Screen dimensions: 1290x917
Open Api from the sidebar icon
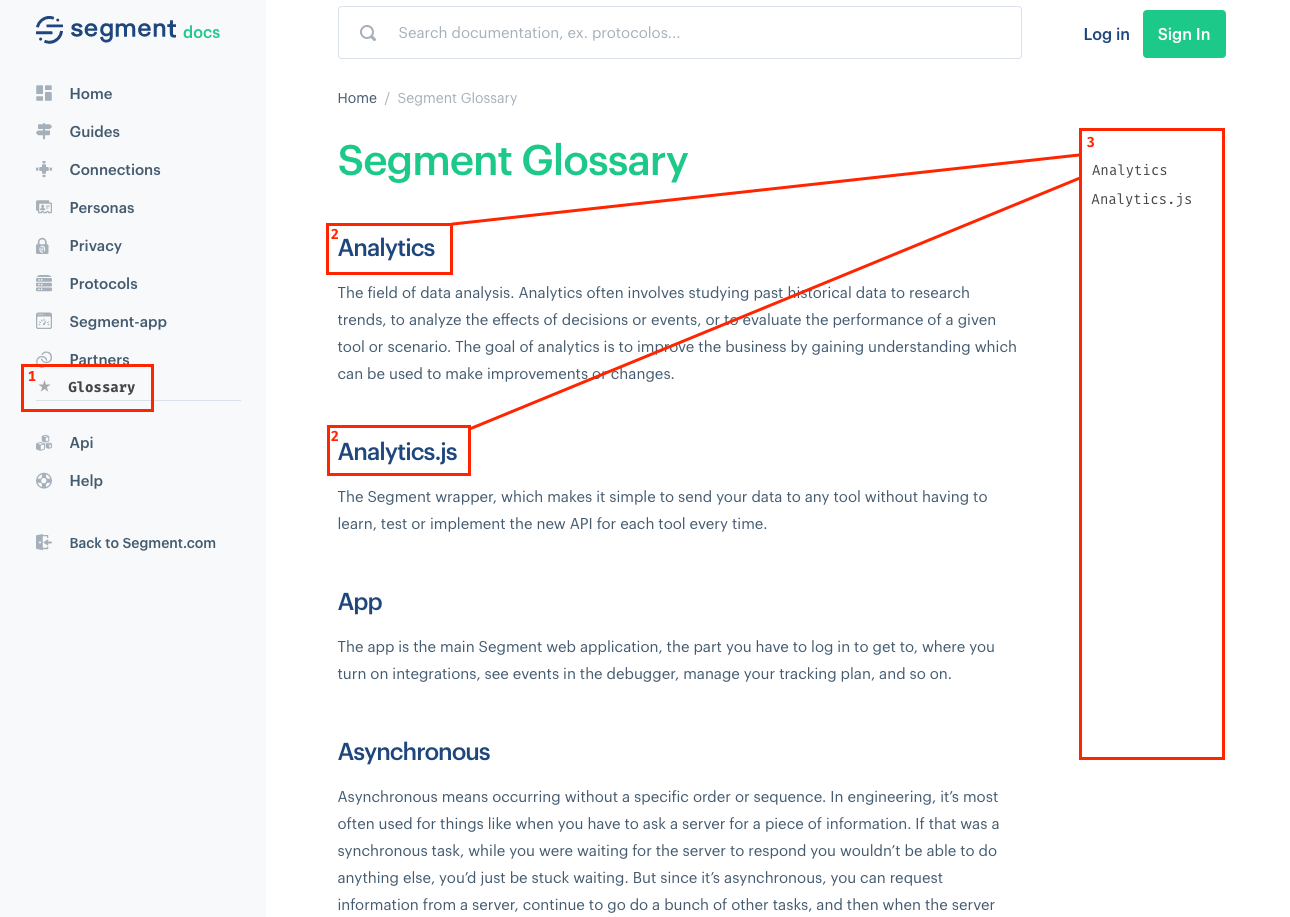[x=44, y=442]
